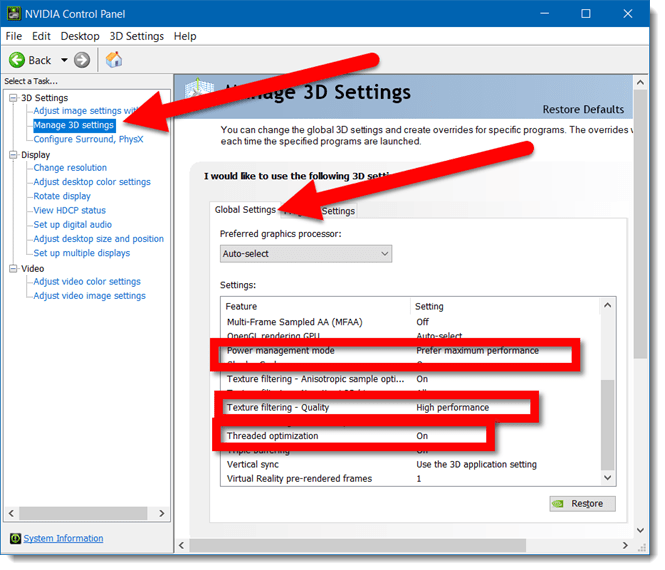Image resolution: width=665 pixels, height=570 pixels.
Task: Open the Help menu
Action: tap(185, 36)
